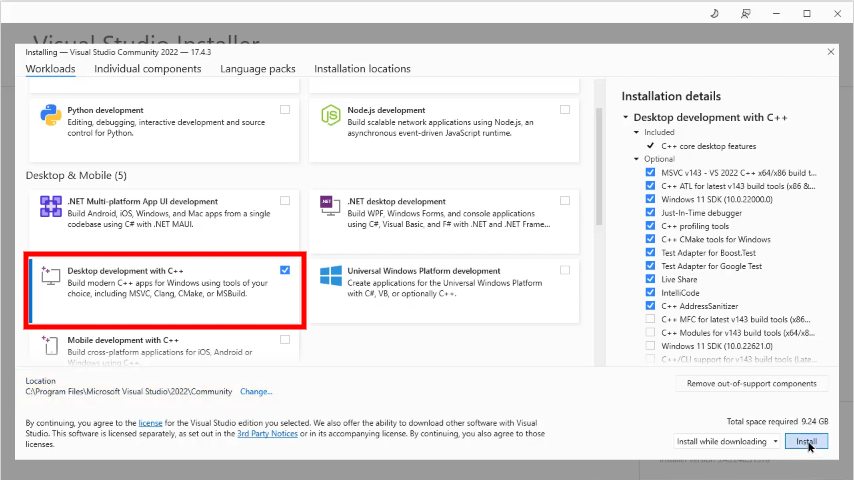Image resolution: width=854 pixels, height=480 pixels.
Task: Collapse the Desktop development with C++ details
Action: coord(626,118)
